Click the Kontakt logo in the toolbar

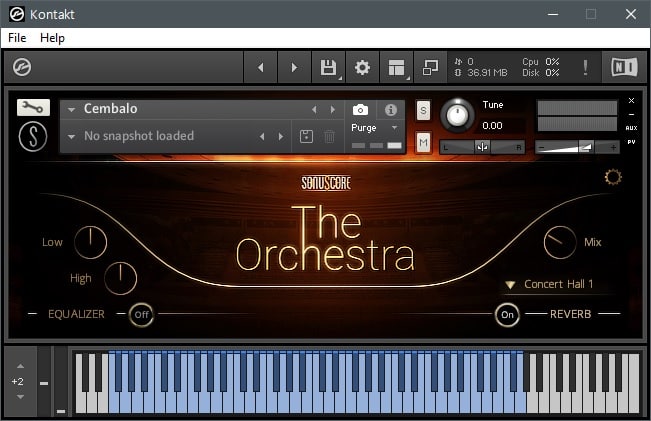(x=22, y=67)
